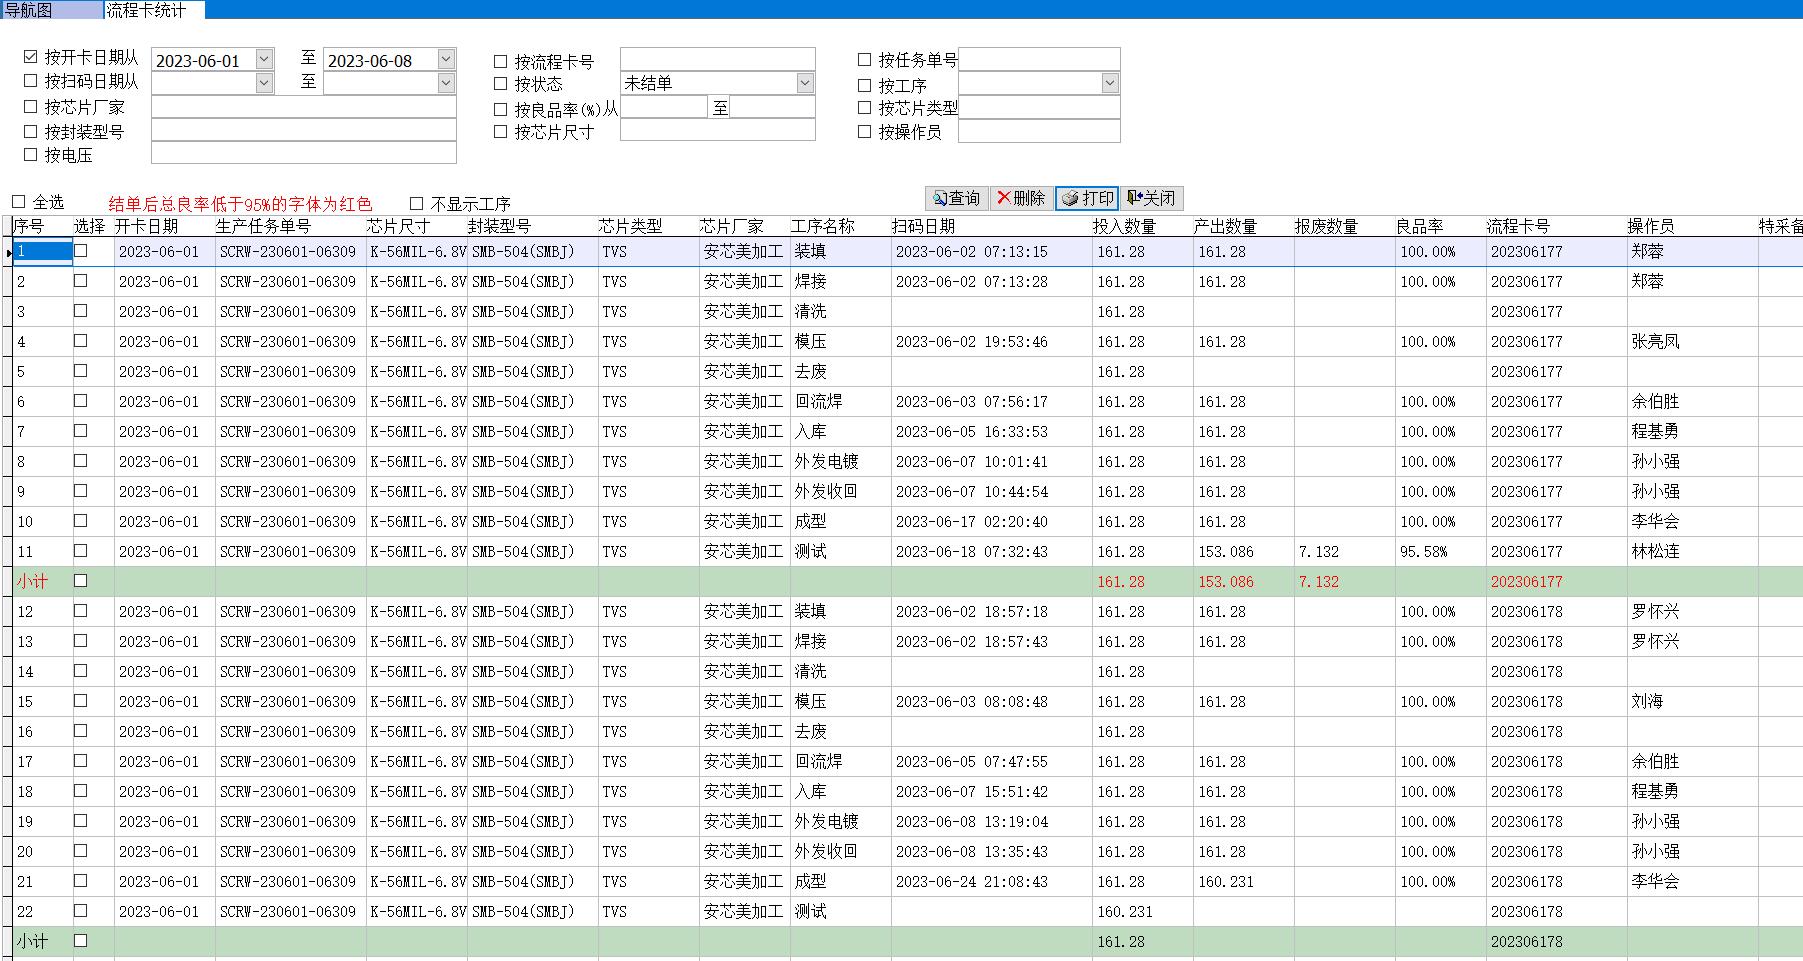The image size is (1803, 961).
Task: Open the start date 2023-06-01 dropdown
Action: 264,60
